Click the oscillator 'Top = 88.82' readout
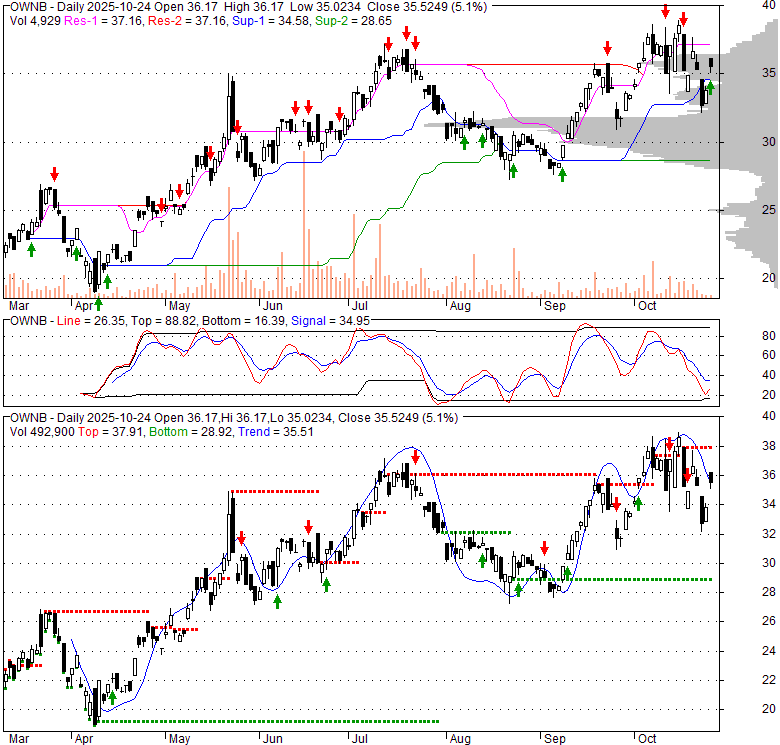Image resolution: width=780 pixels, height=745 pixels. (162, 321)
